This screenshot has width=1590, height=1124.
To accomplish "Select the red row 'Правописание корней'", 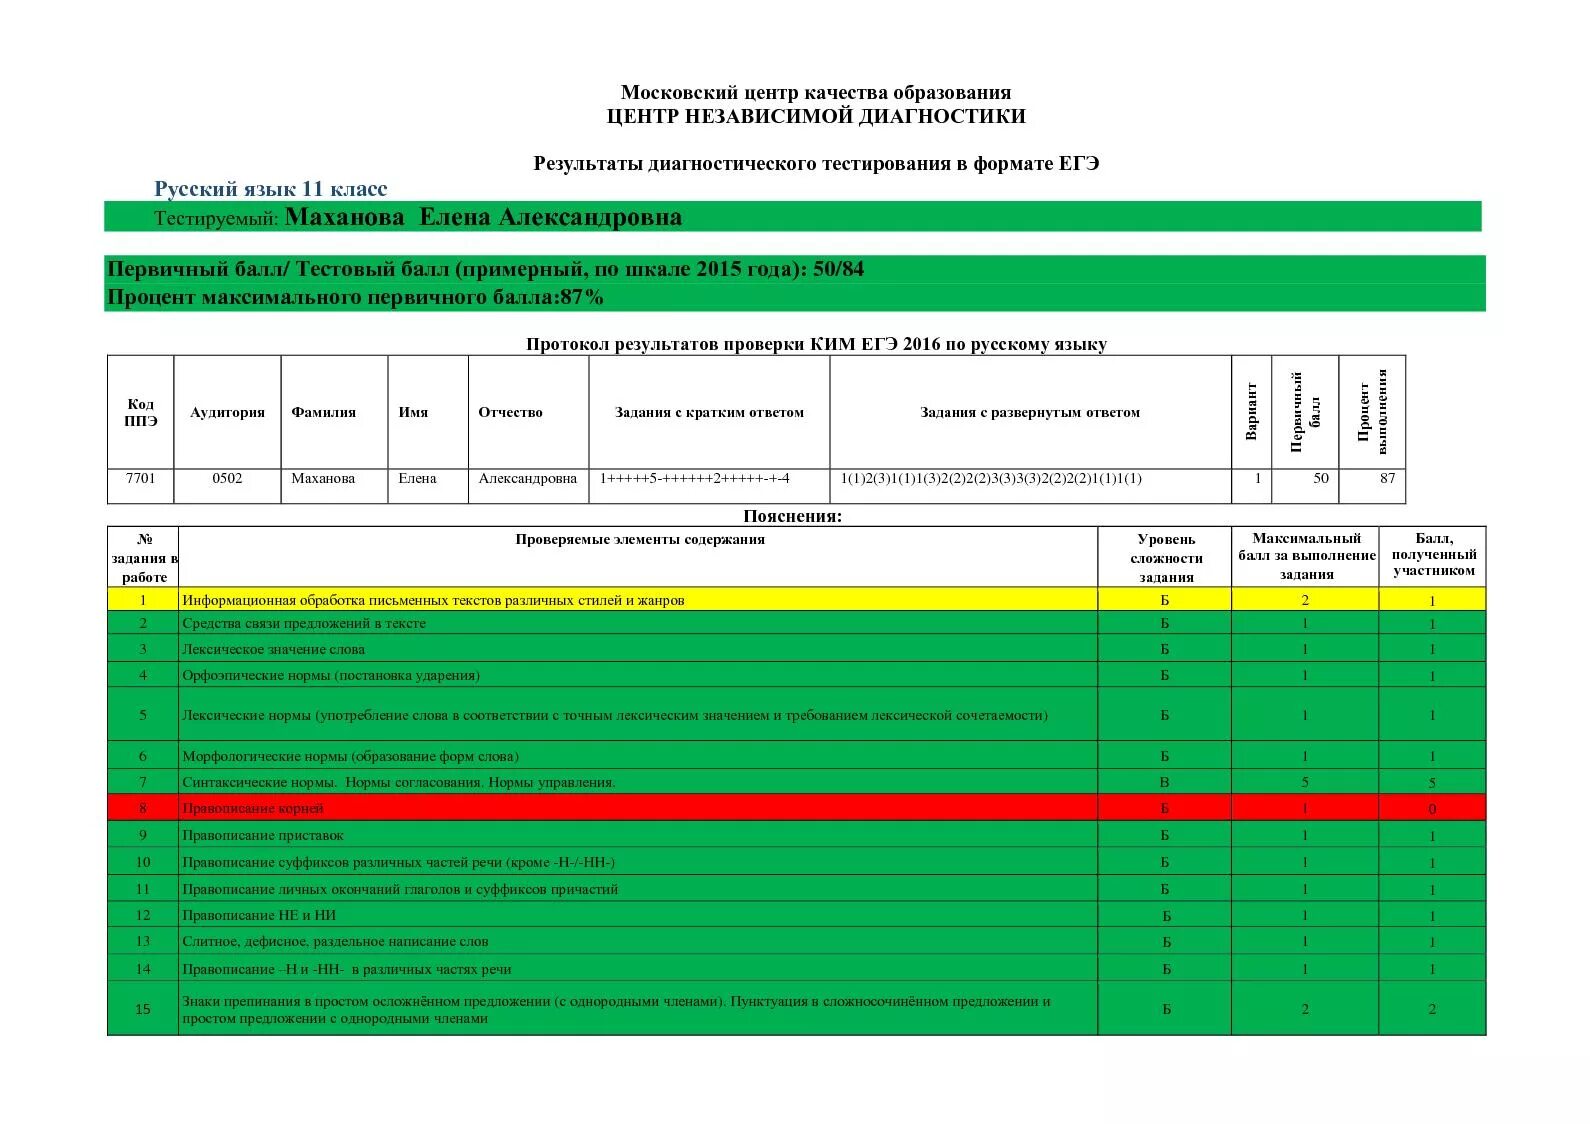I will point(797,808).
